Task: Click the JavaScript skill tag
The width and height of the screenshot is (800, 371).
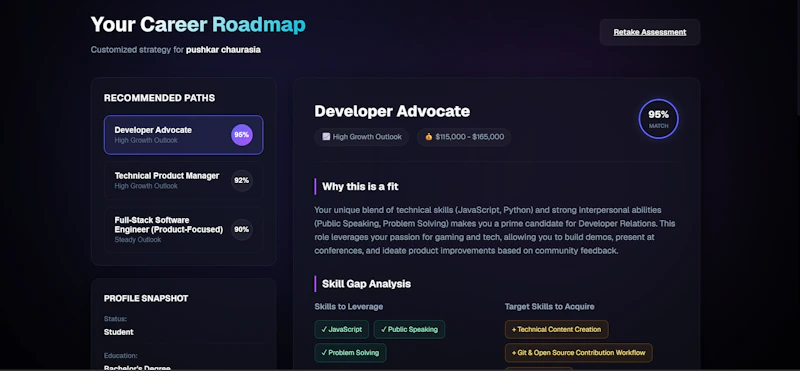Action: click(x=342, y=330)
